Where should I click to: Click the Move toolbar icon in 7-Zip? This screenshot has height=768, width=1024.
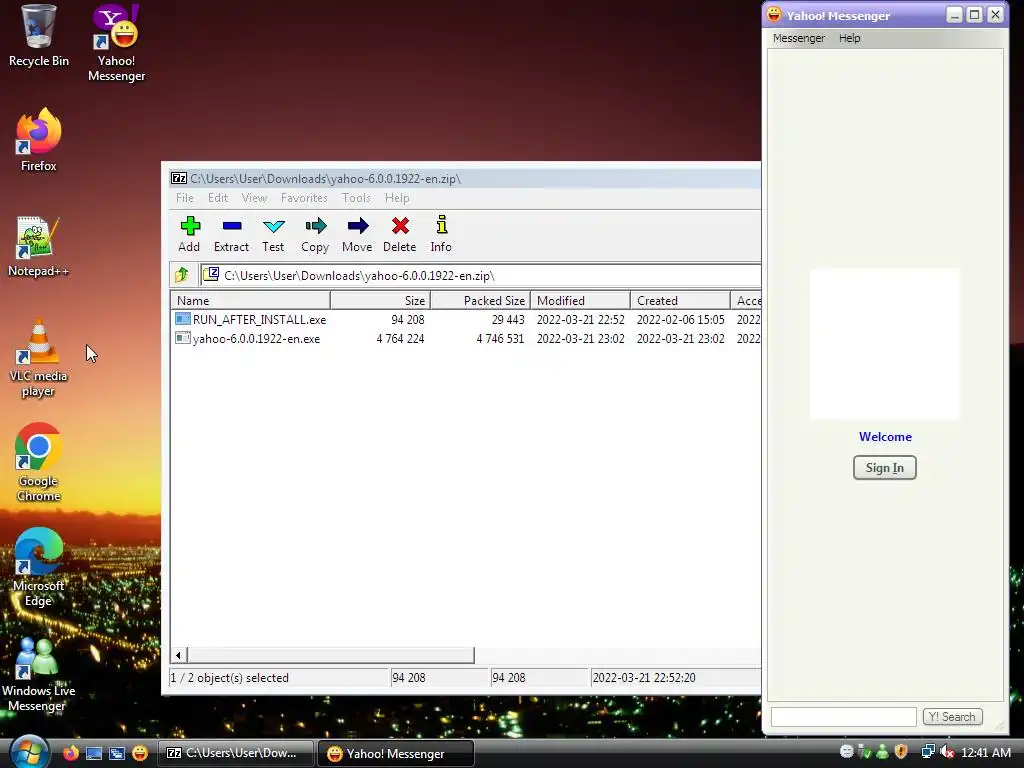(x=357, y=234)
